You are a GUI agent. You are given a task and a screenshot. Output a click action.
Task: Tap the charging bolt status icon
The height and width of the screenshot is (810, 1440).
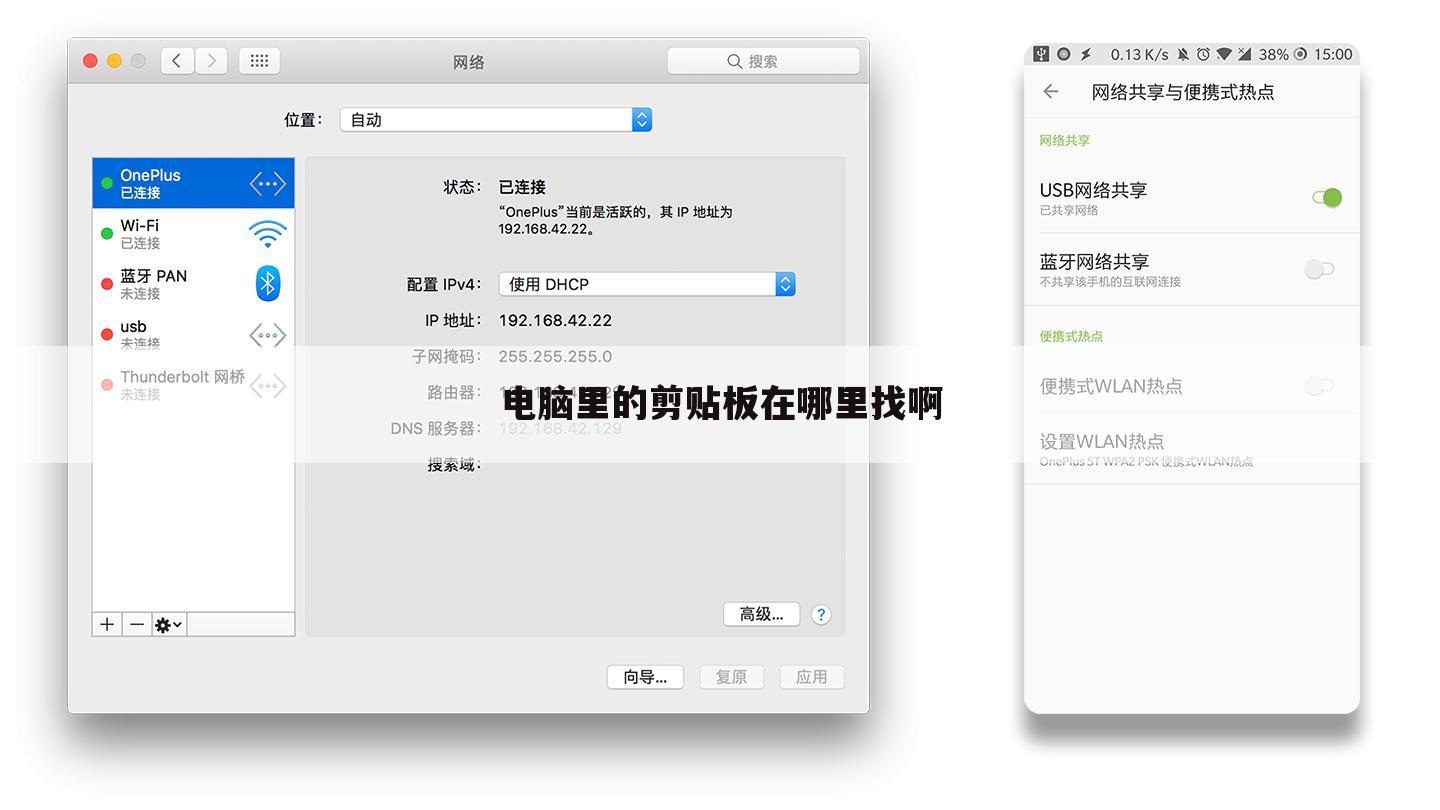pyautogui.click(x=1086, y=54)
